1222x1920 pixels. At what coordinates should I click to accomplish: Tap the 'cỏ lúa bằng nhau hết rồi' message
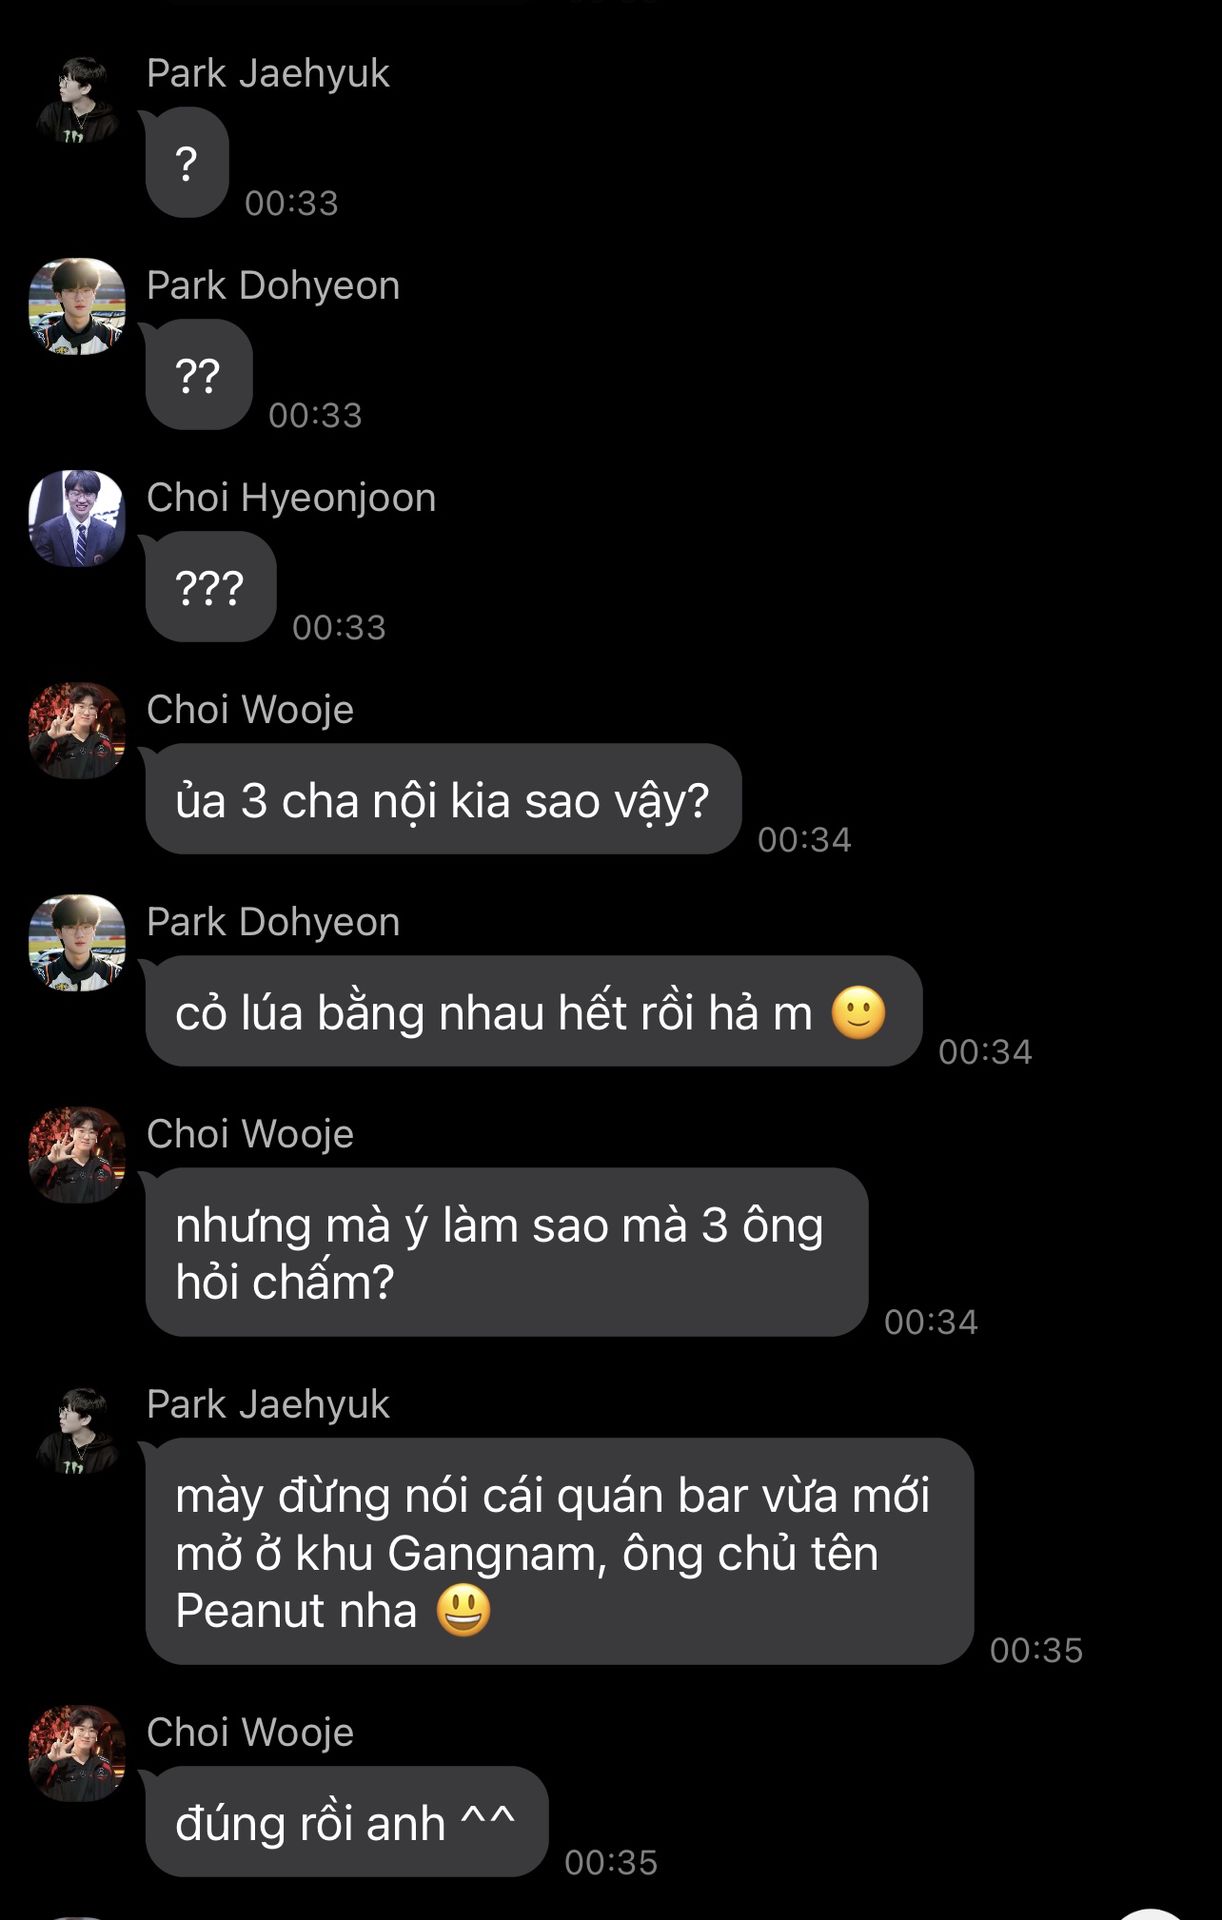pos(534,1010)
